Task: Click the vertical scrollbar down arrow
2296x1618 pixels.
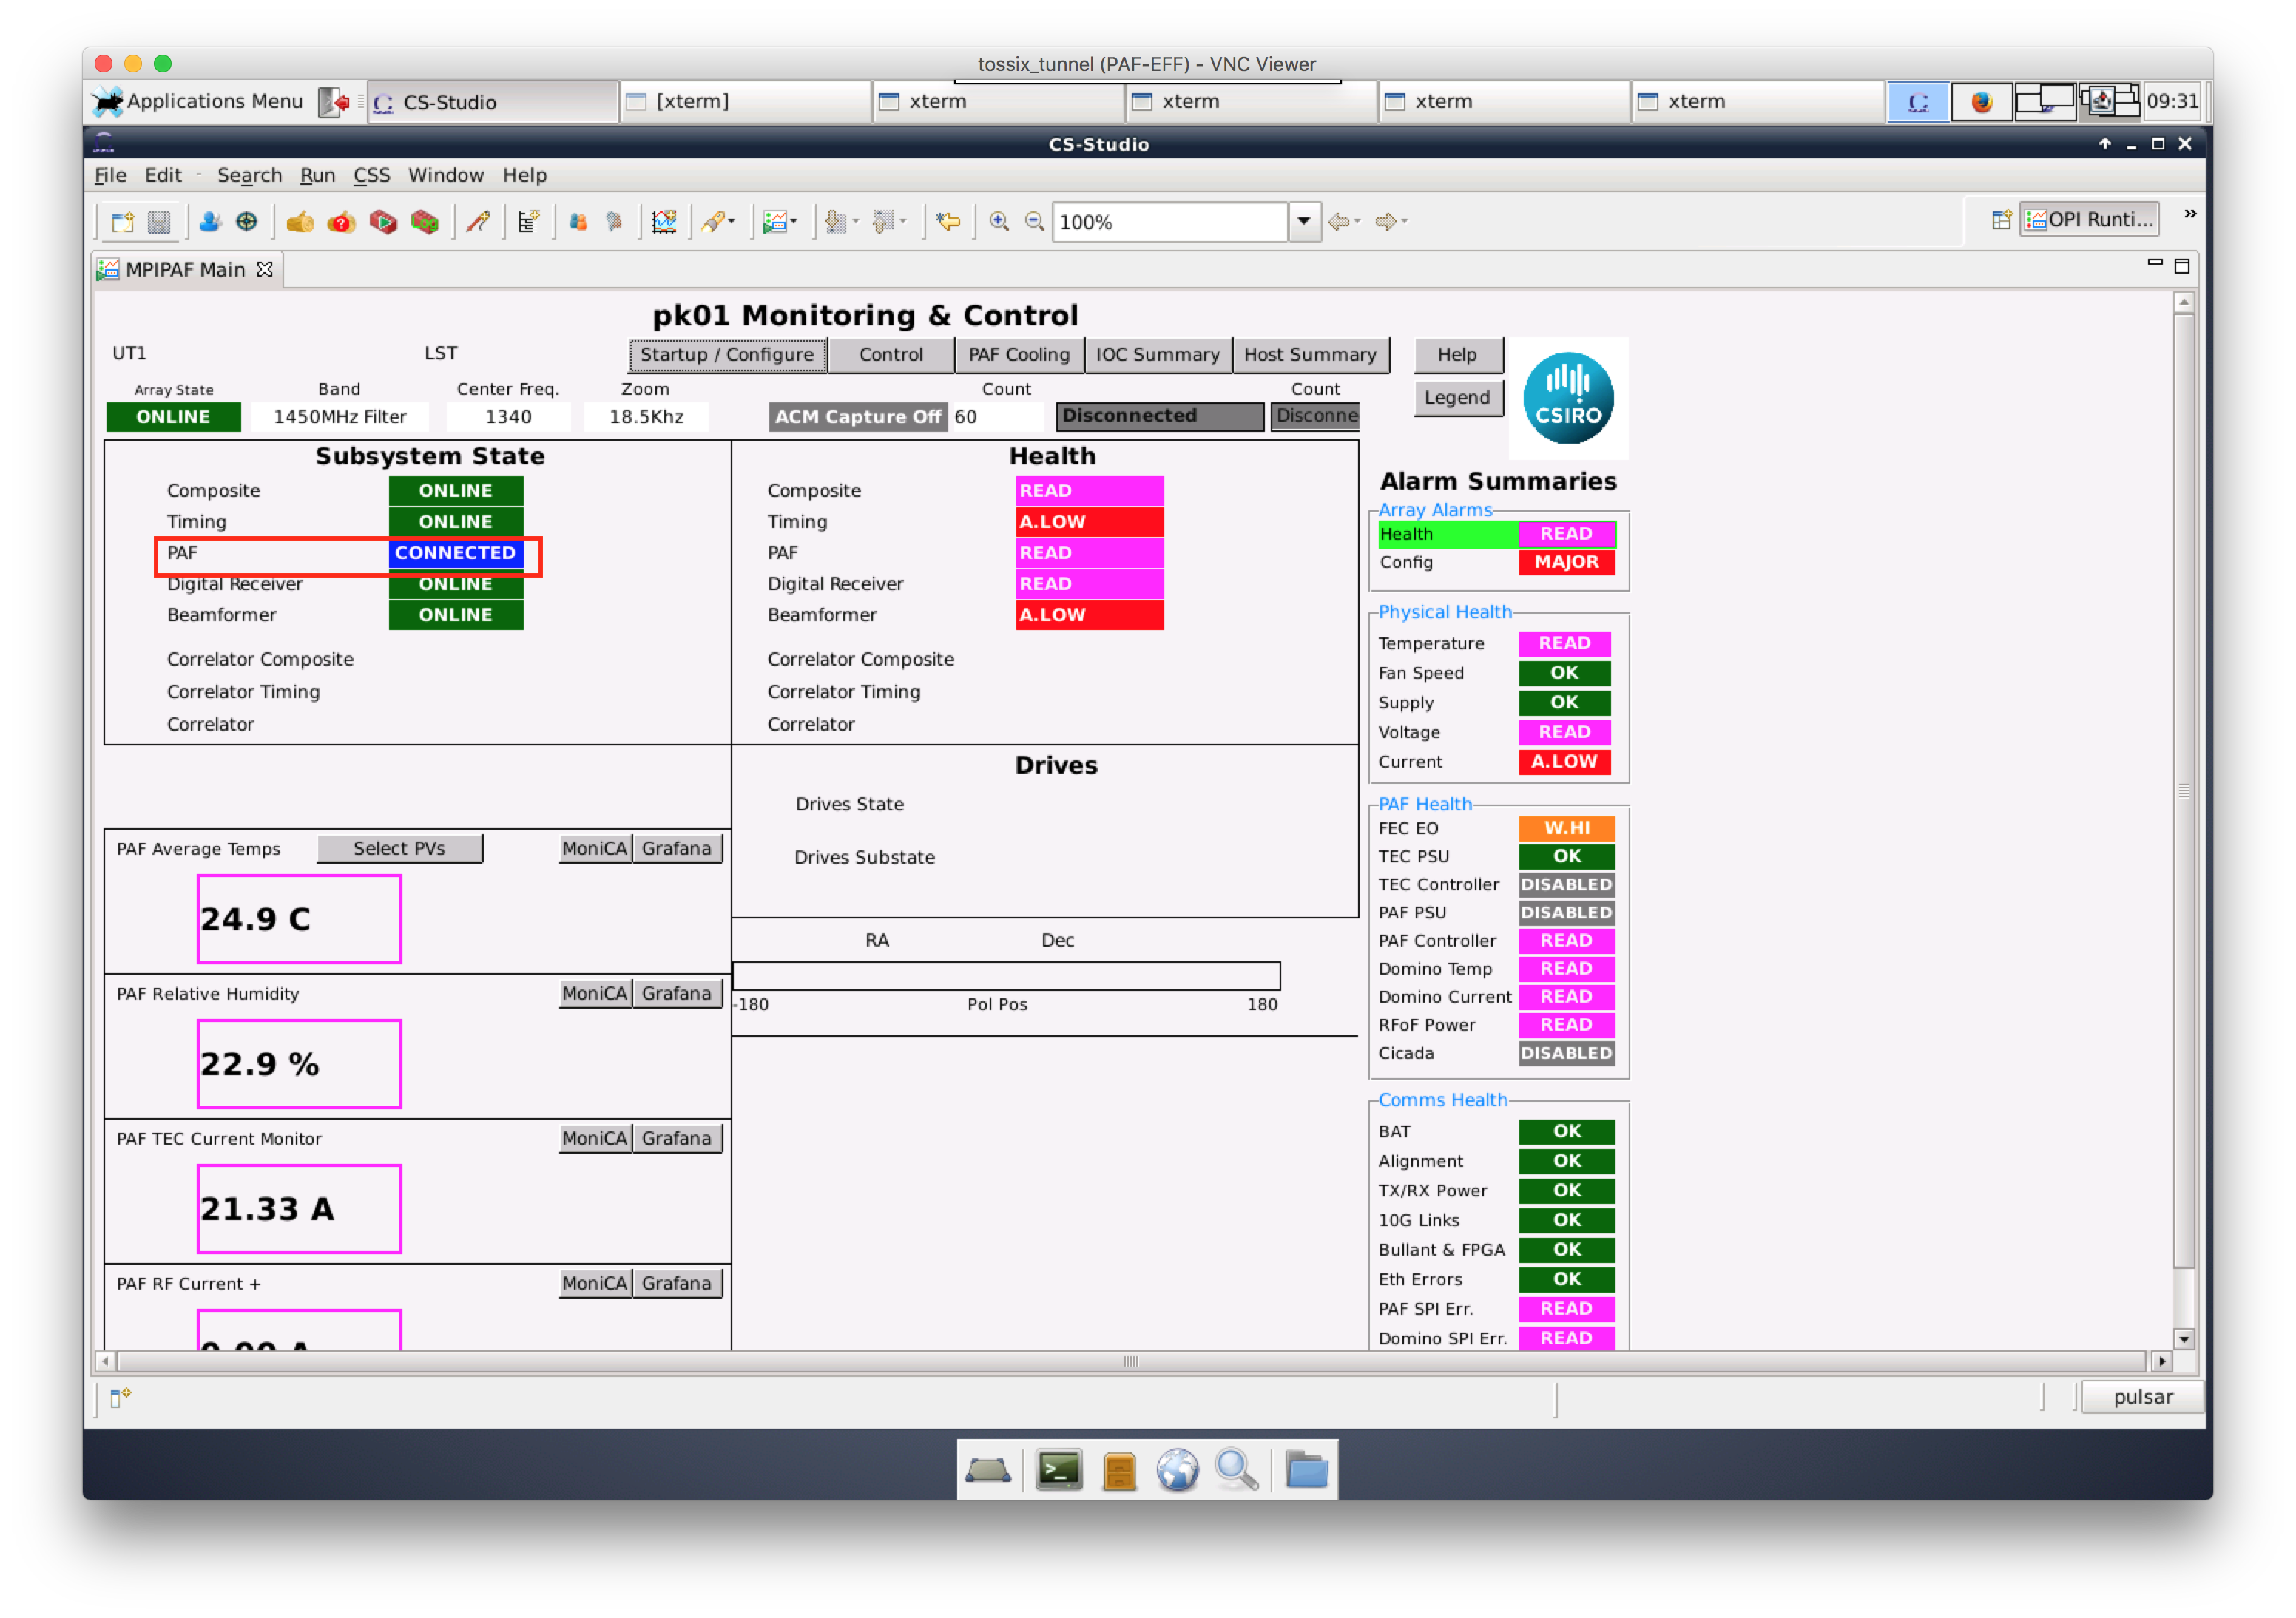Action: [x=2184, y=1338]
